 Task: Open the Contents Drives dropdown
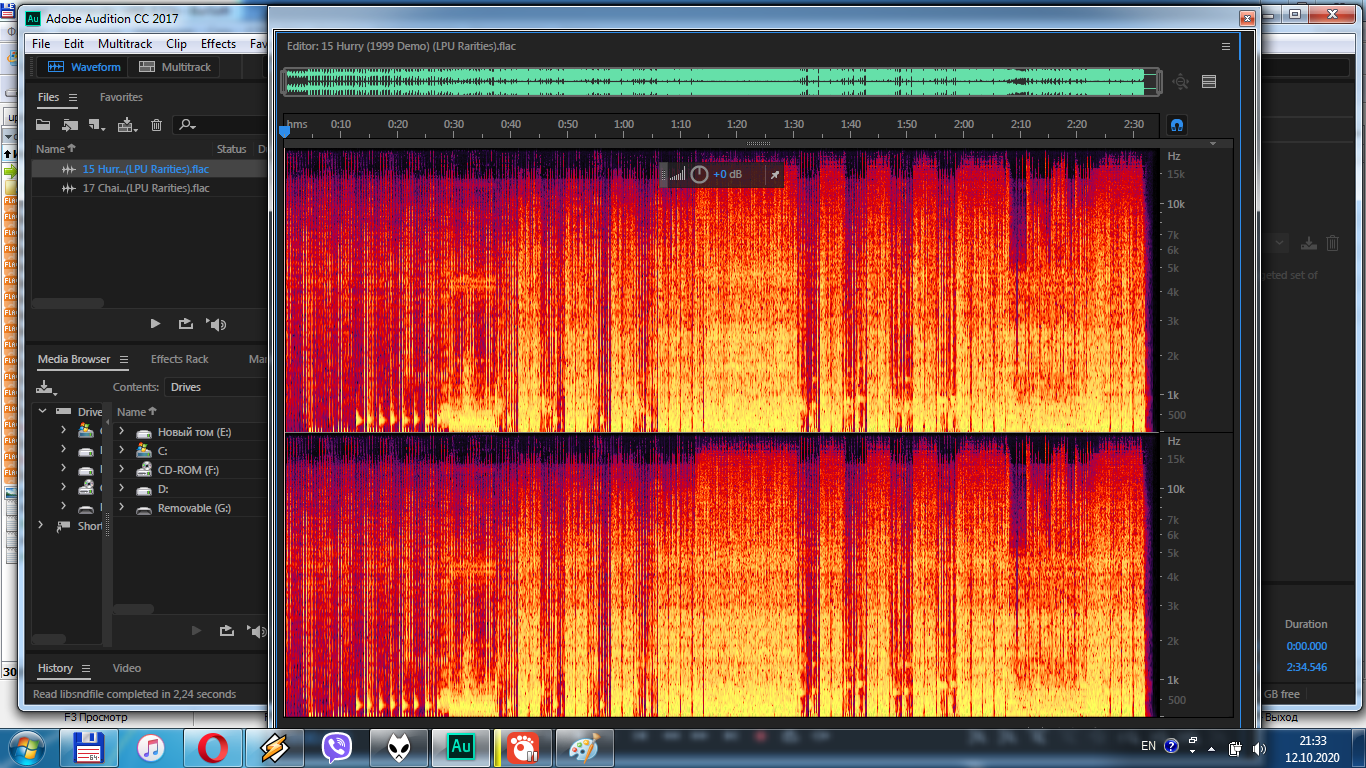[215, 387]
